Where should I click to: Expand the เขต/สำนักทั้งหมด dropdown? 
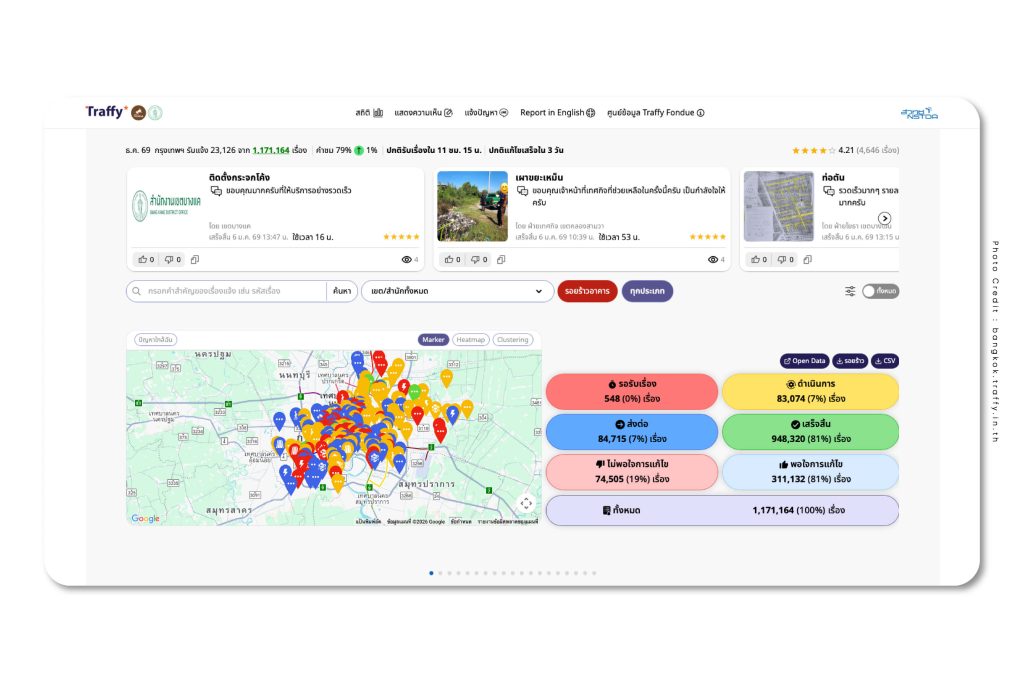457,291
